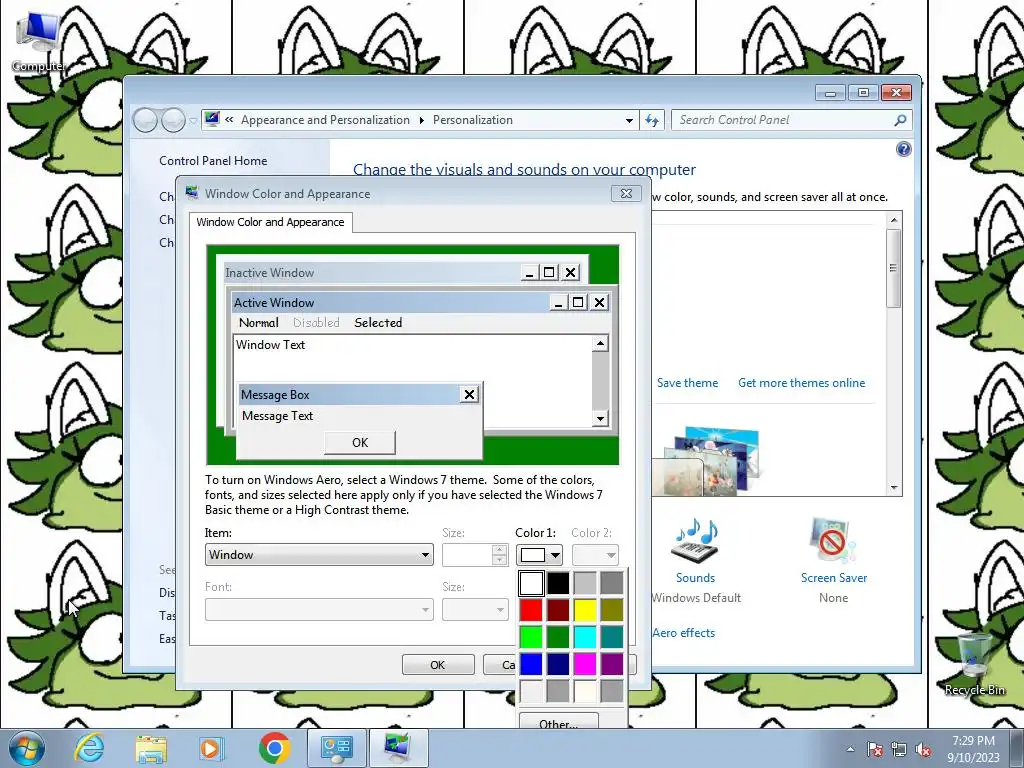Screen dimensions: 1024x768
Task: Click Get more themes online link
Action: [801, 383]
